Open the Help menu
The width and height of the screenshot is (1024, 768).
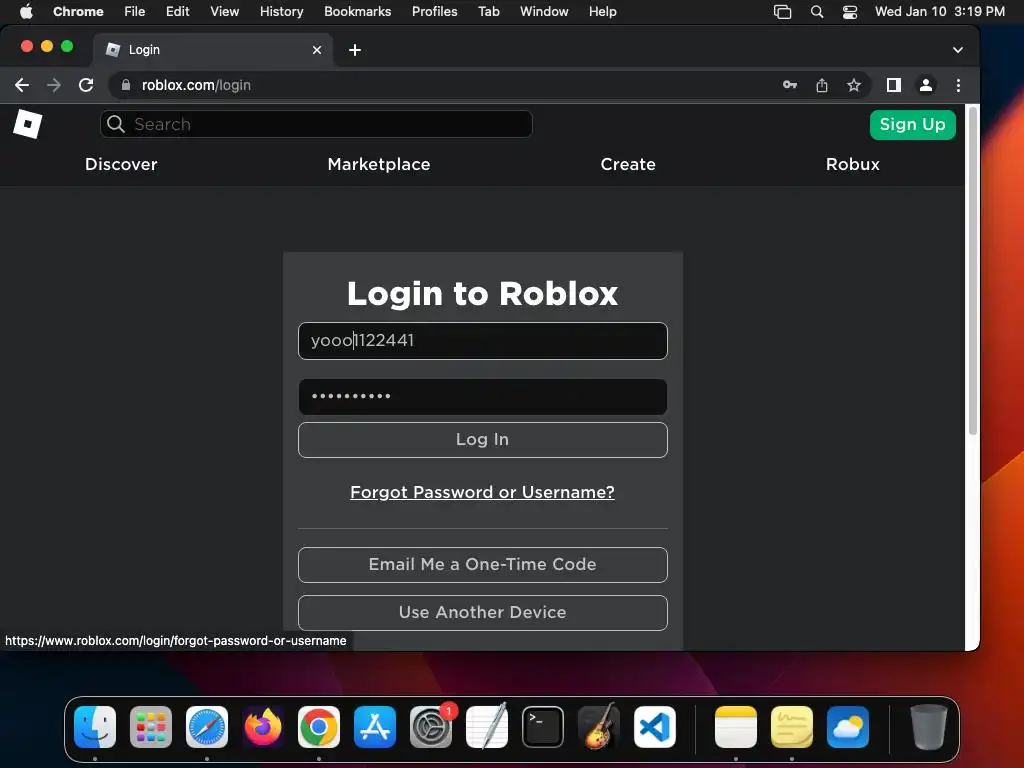pos(602,11)
